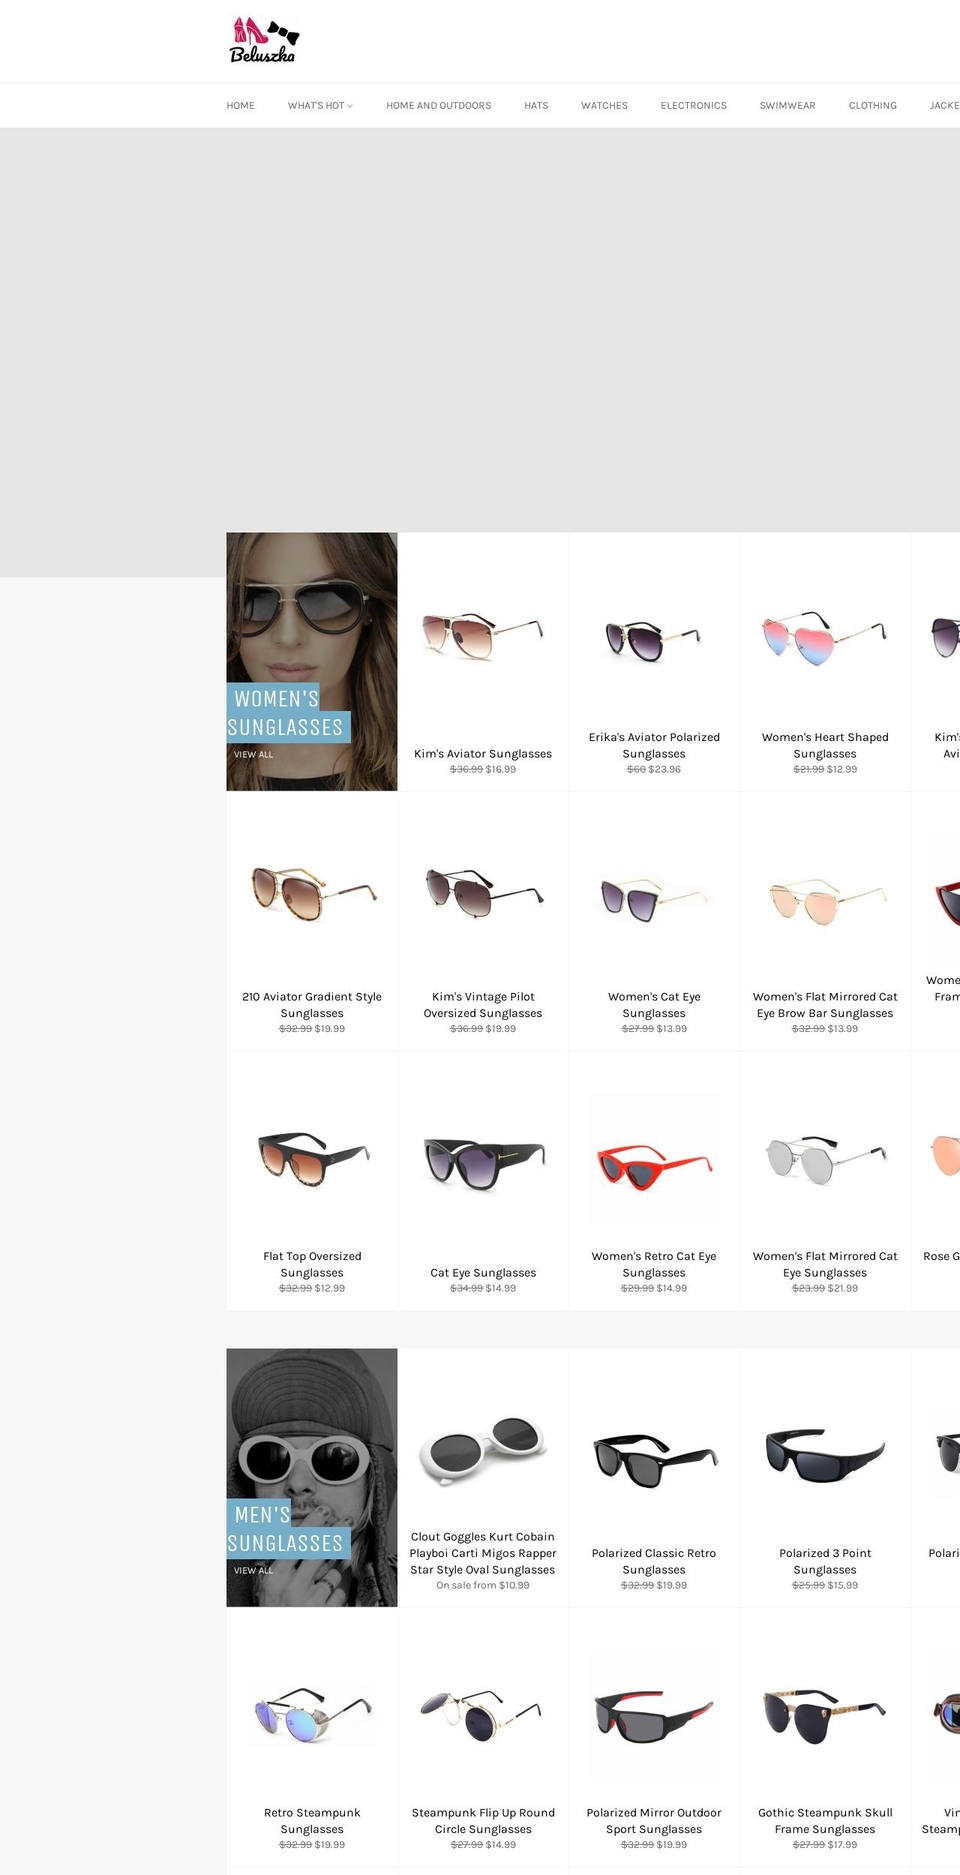
Task: Open Gothic Steampunk Skull Frame Sunglasses link
Action: (825, 1821)
